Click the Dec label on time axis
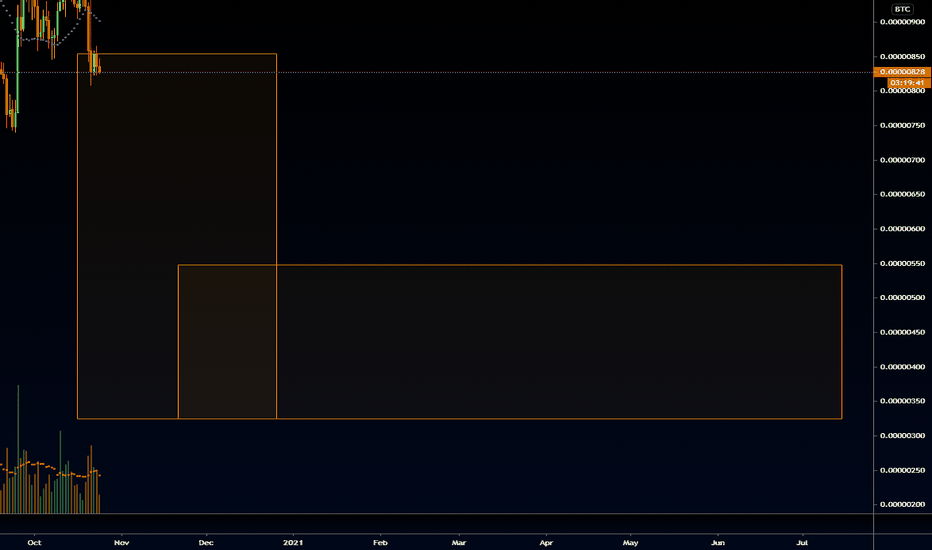Viewport: 932px width, 550px height. [206, 542]
